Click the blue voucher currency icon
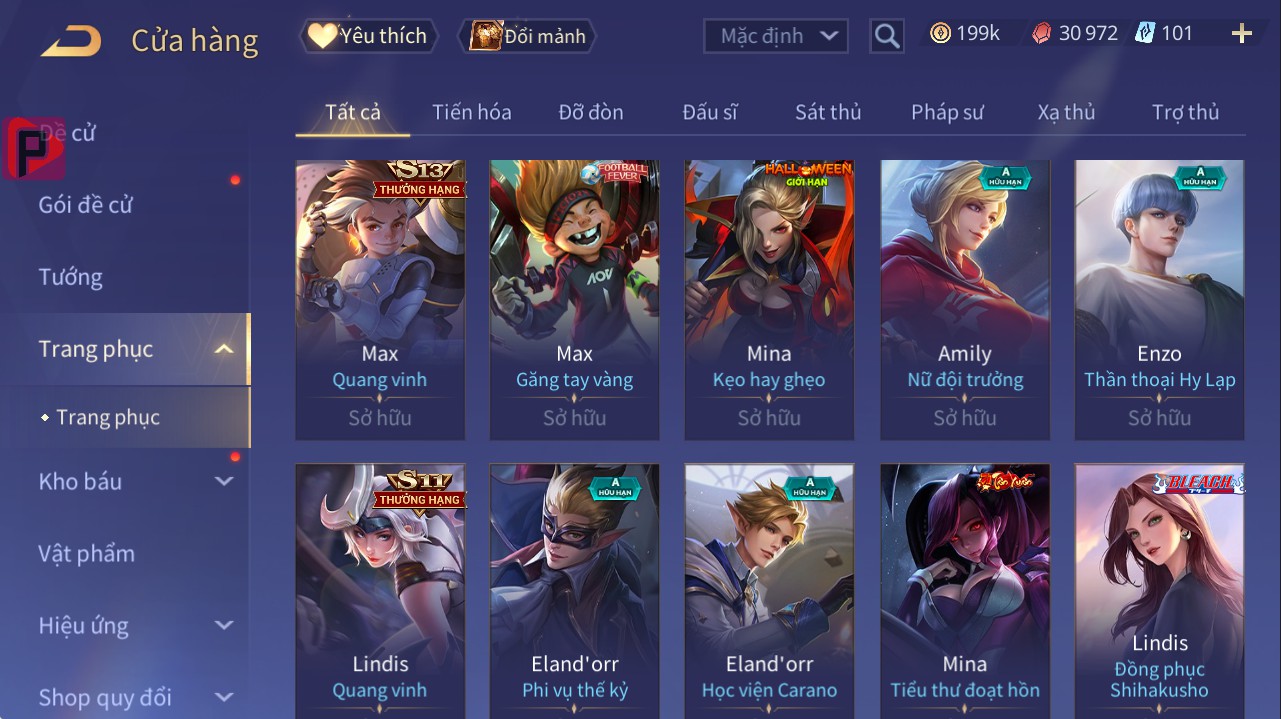The width and height of the screenshot is (1281, 719). tap(1145, 33)
